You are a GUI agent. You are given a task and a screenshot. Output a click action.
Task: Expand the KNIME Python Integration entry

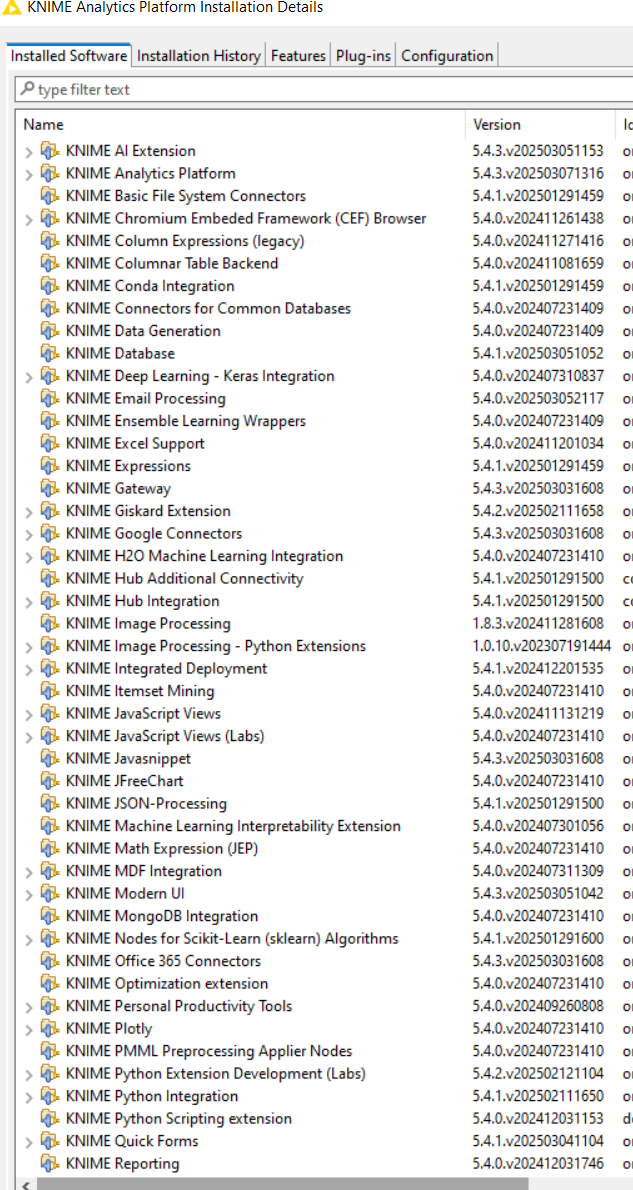28,1097
